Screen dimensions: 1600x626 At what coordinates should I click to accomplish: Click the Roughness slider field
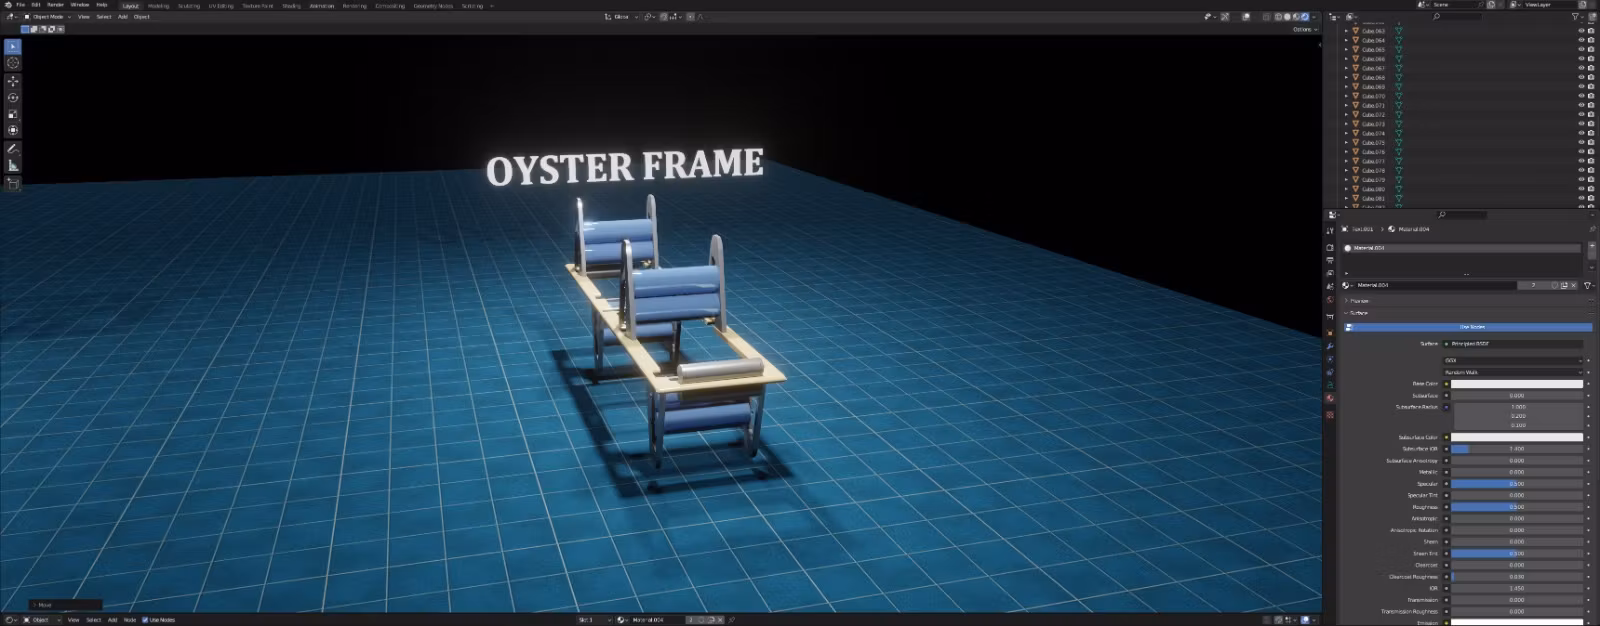[x=1516, y=507]
